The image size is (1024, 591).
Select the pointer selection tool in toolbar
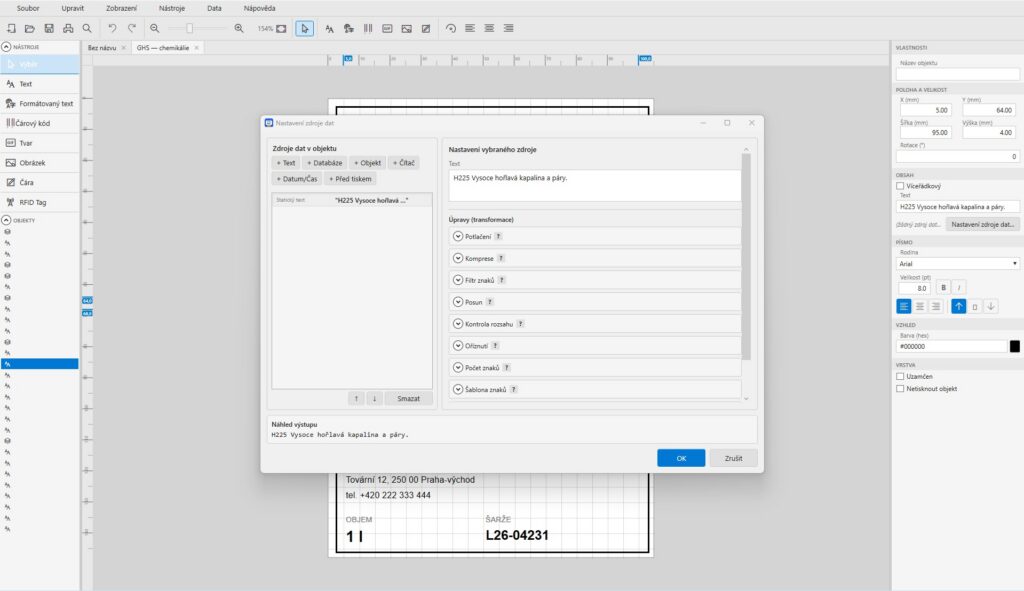pyautogui.click(x=304, y=28)
